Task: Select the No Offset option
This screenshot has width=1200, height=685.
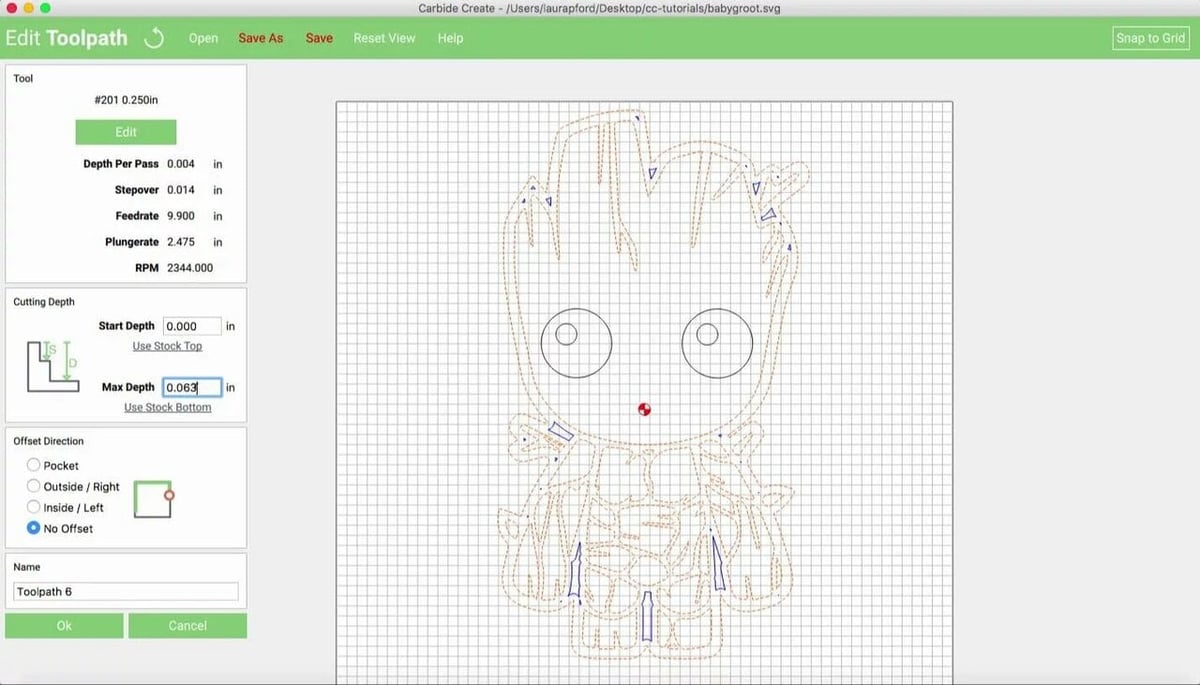Action: (34, 528)
